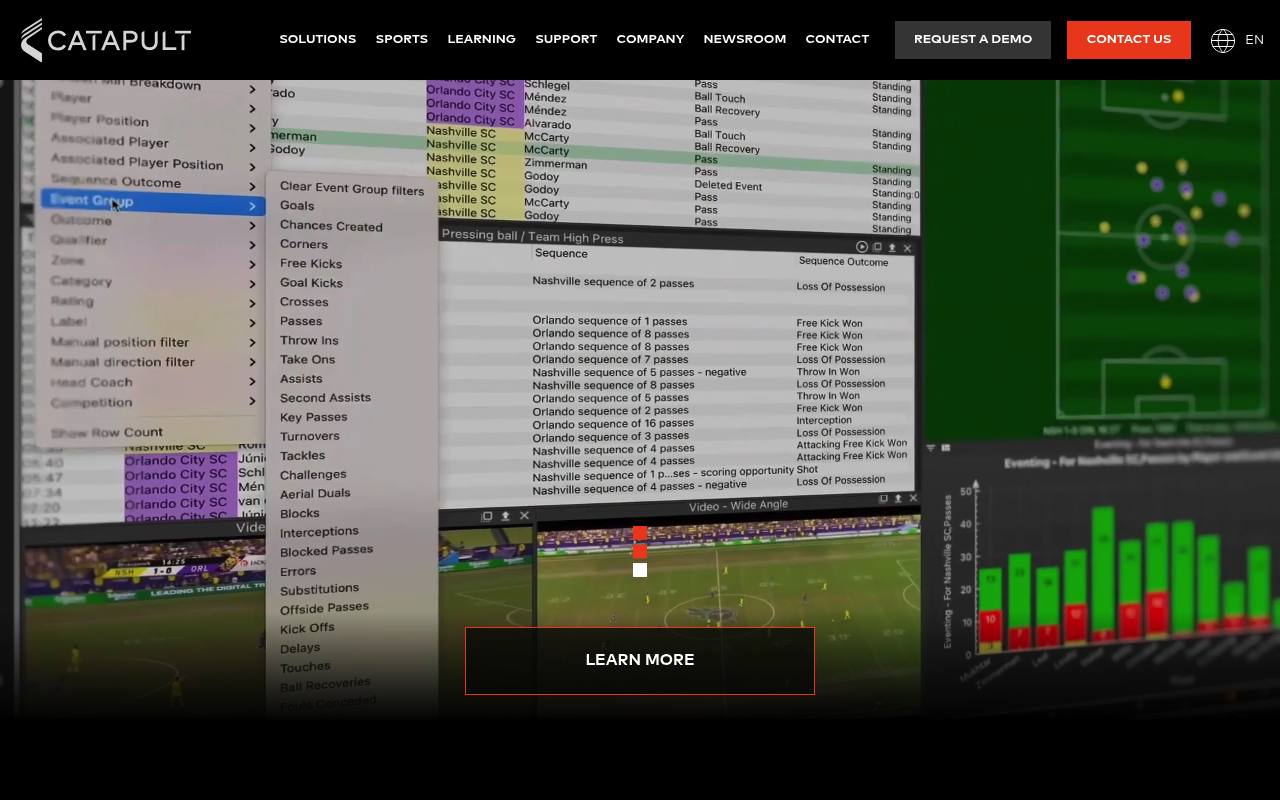Click the upload icon in Pressing ball panel
The height and width of the screenshot is (800, 1280).
tap(892, 248)
